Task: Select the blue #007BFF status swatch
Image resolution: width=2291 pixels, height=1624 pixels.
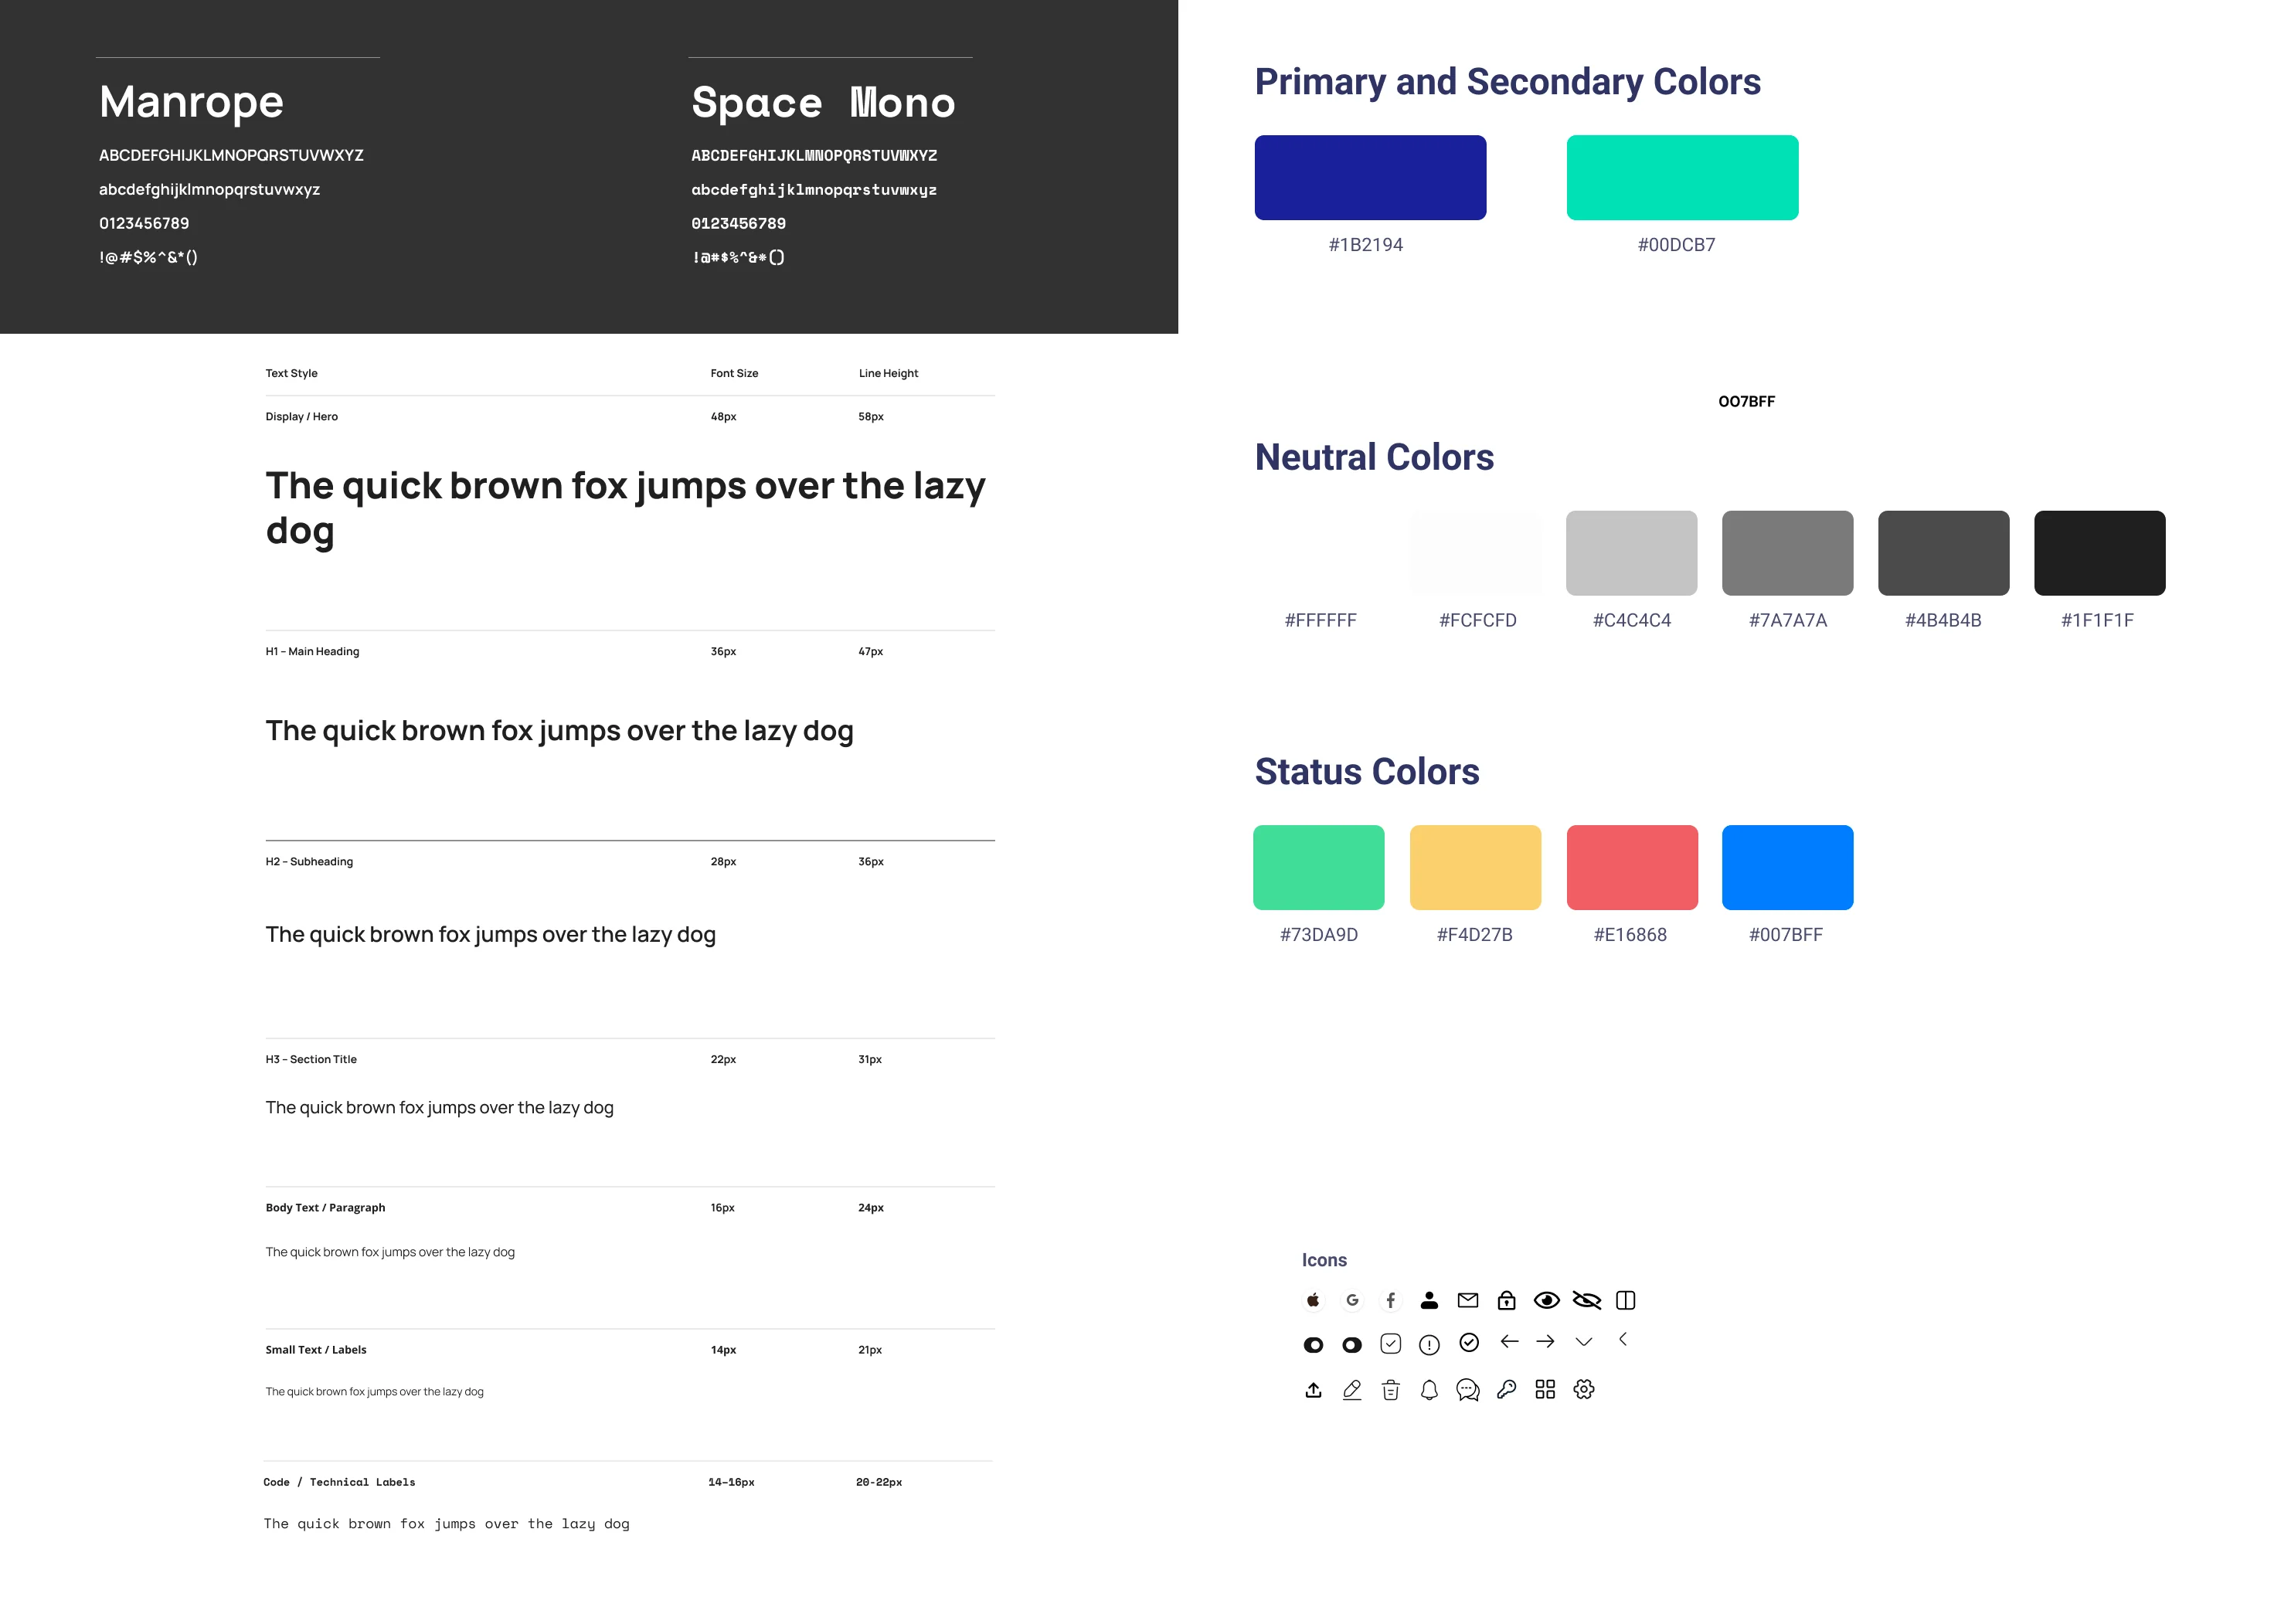Action: click(x=1787, y=867)
